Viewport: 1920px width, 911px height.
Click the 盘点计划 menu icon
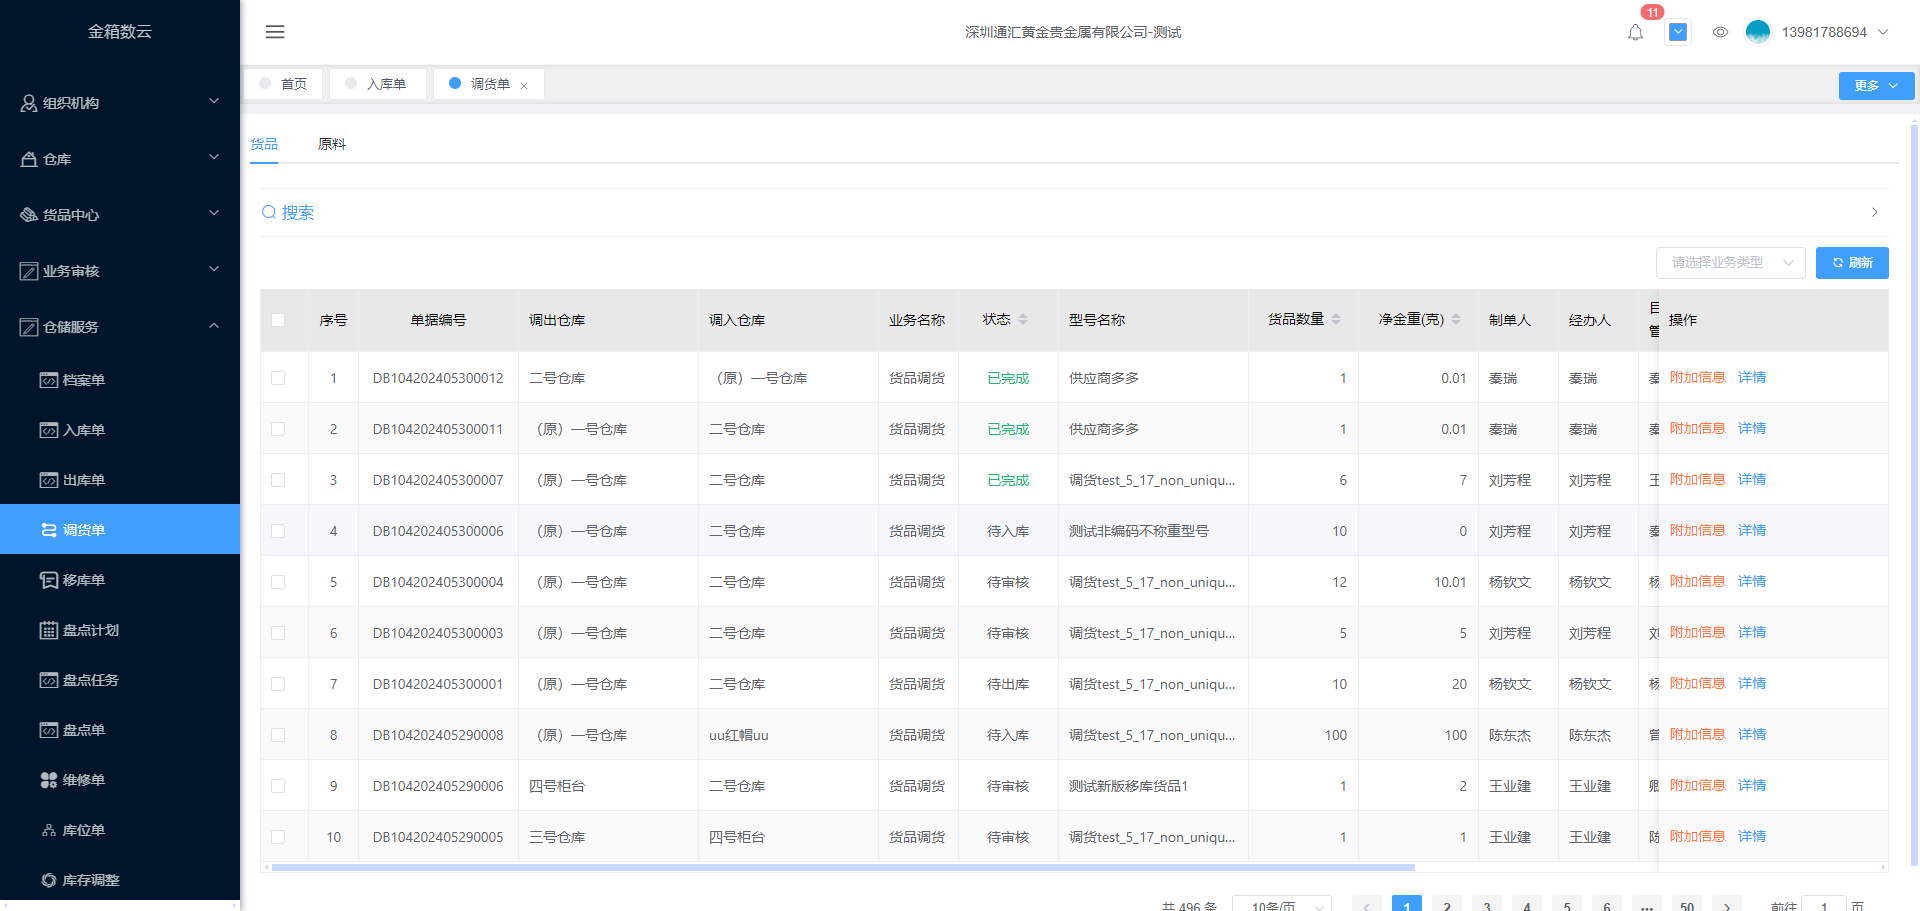coord(48,630)
